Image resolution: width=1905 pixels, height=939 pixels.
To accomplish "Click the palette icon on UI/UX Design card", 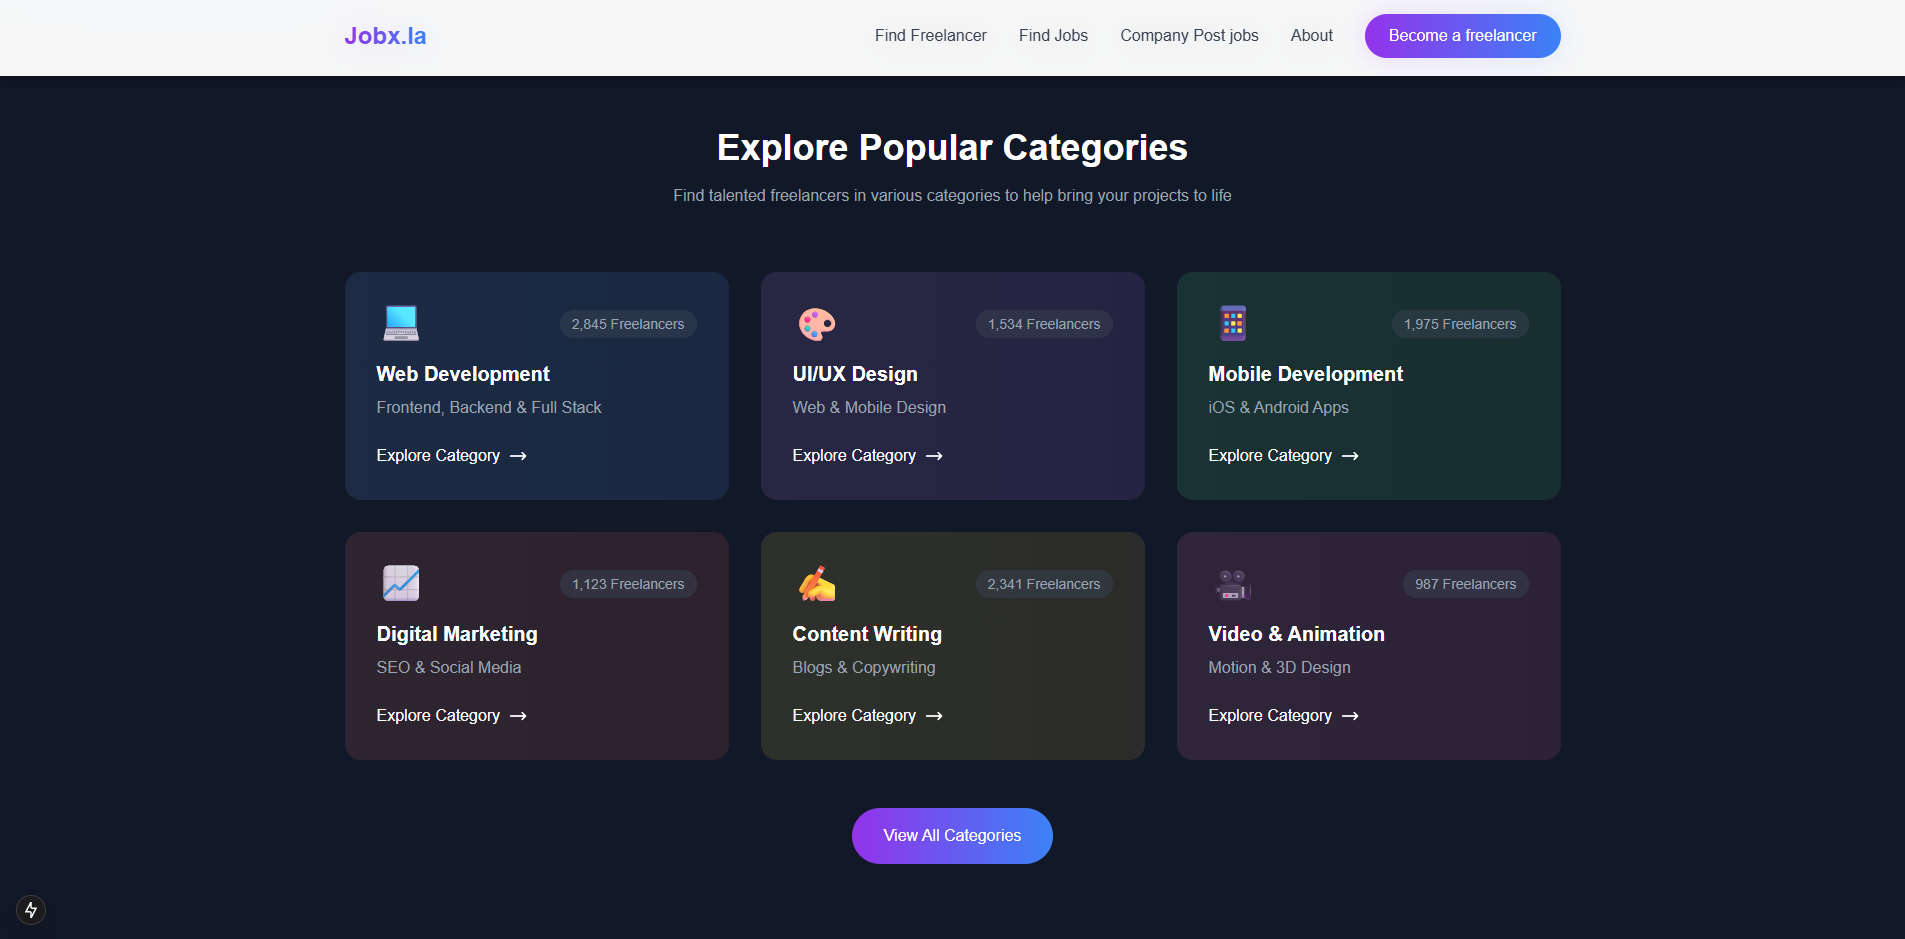I will click(816, 322).
